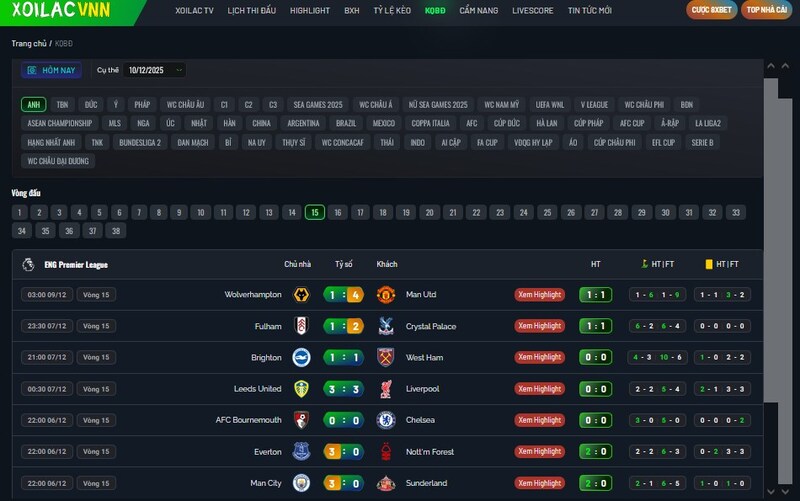Select the ĐỨC league filter chip
Image resolution: width=800 pixels, height=501 pixels.
[91, 104]
